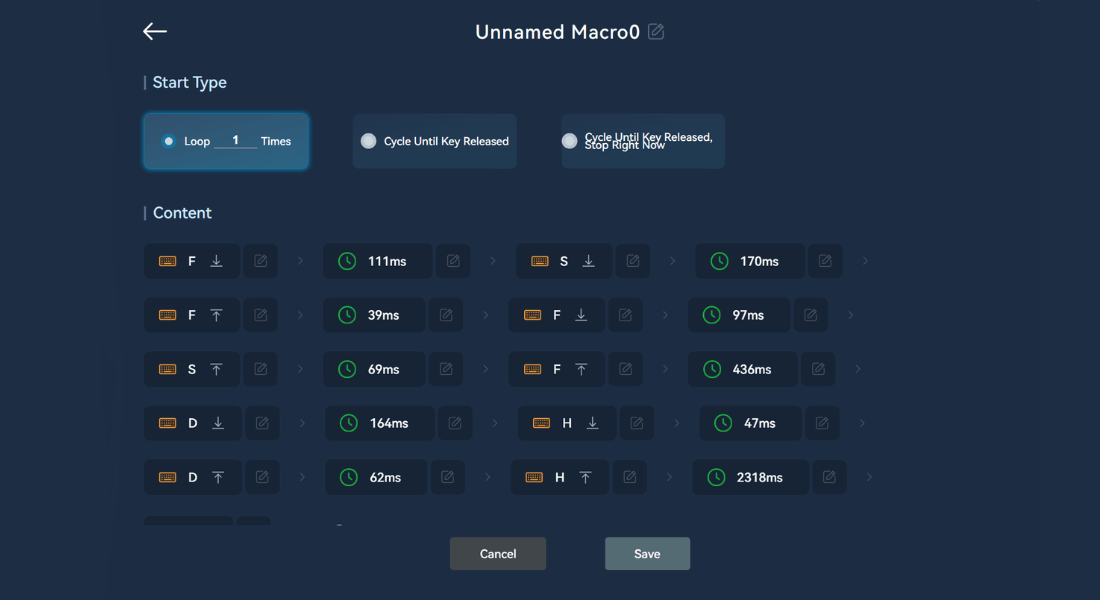Click the chevron after 47ms delay
The image size is (1100, 600).
(x=862, y=423)
